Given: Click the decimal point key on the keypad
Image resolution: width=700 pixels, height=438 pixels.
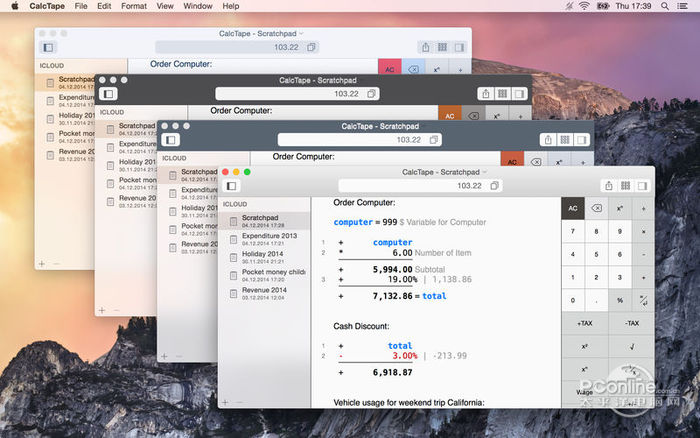Looking at the screenshot, I should click(596, 300).
